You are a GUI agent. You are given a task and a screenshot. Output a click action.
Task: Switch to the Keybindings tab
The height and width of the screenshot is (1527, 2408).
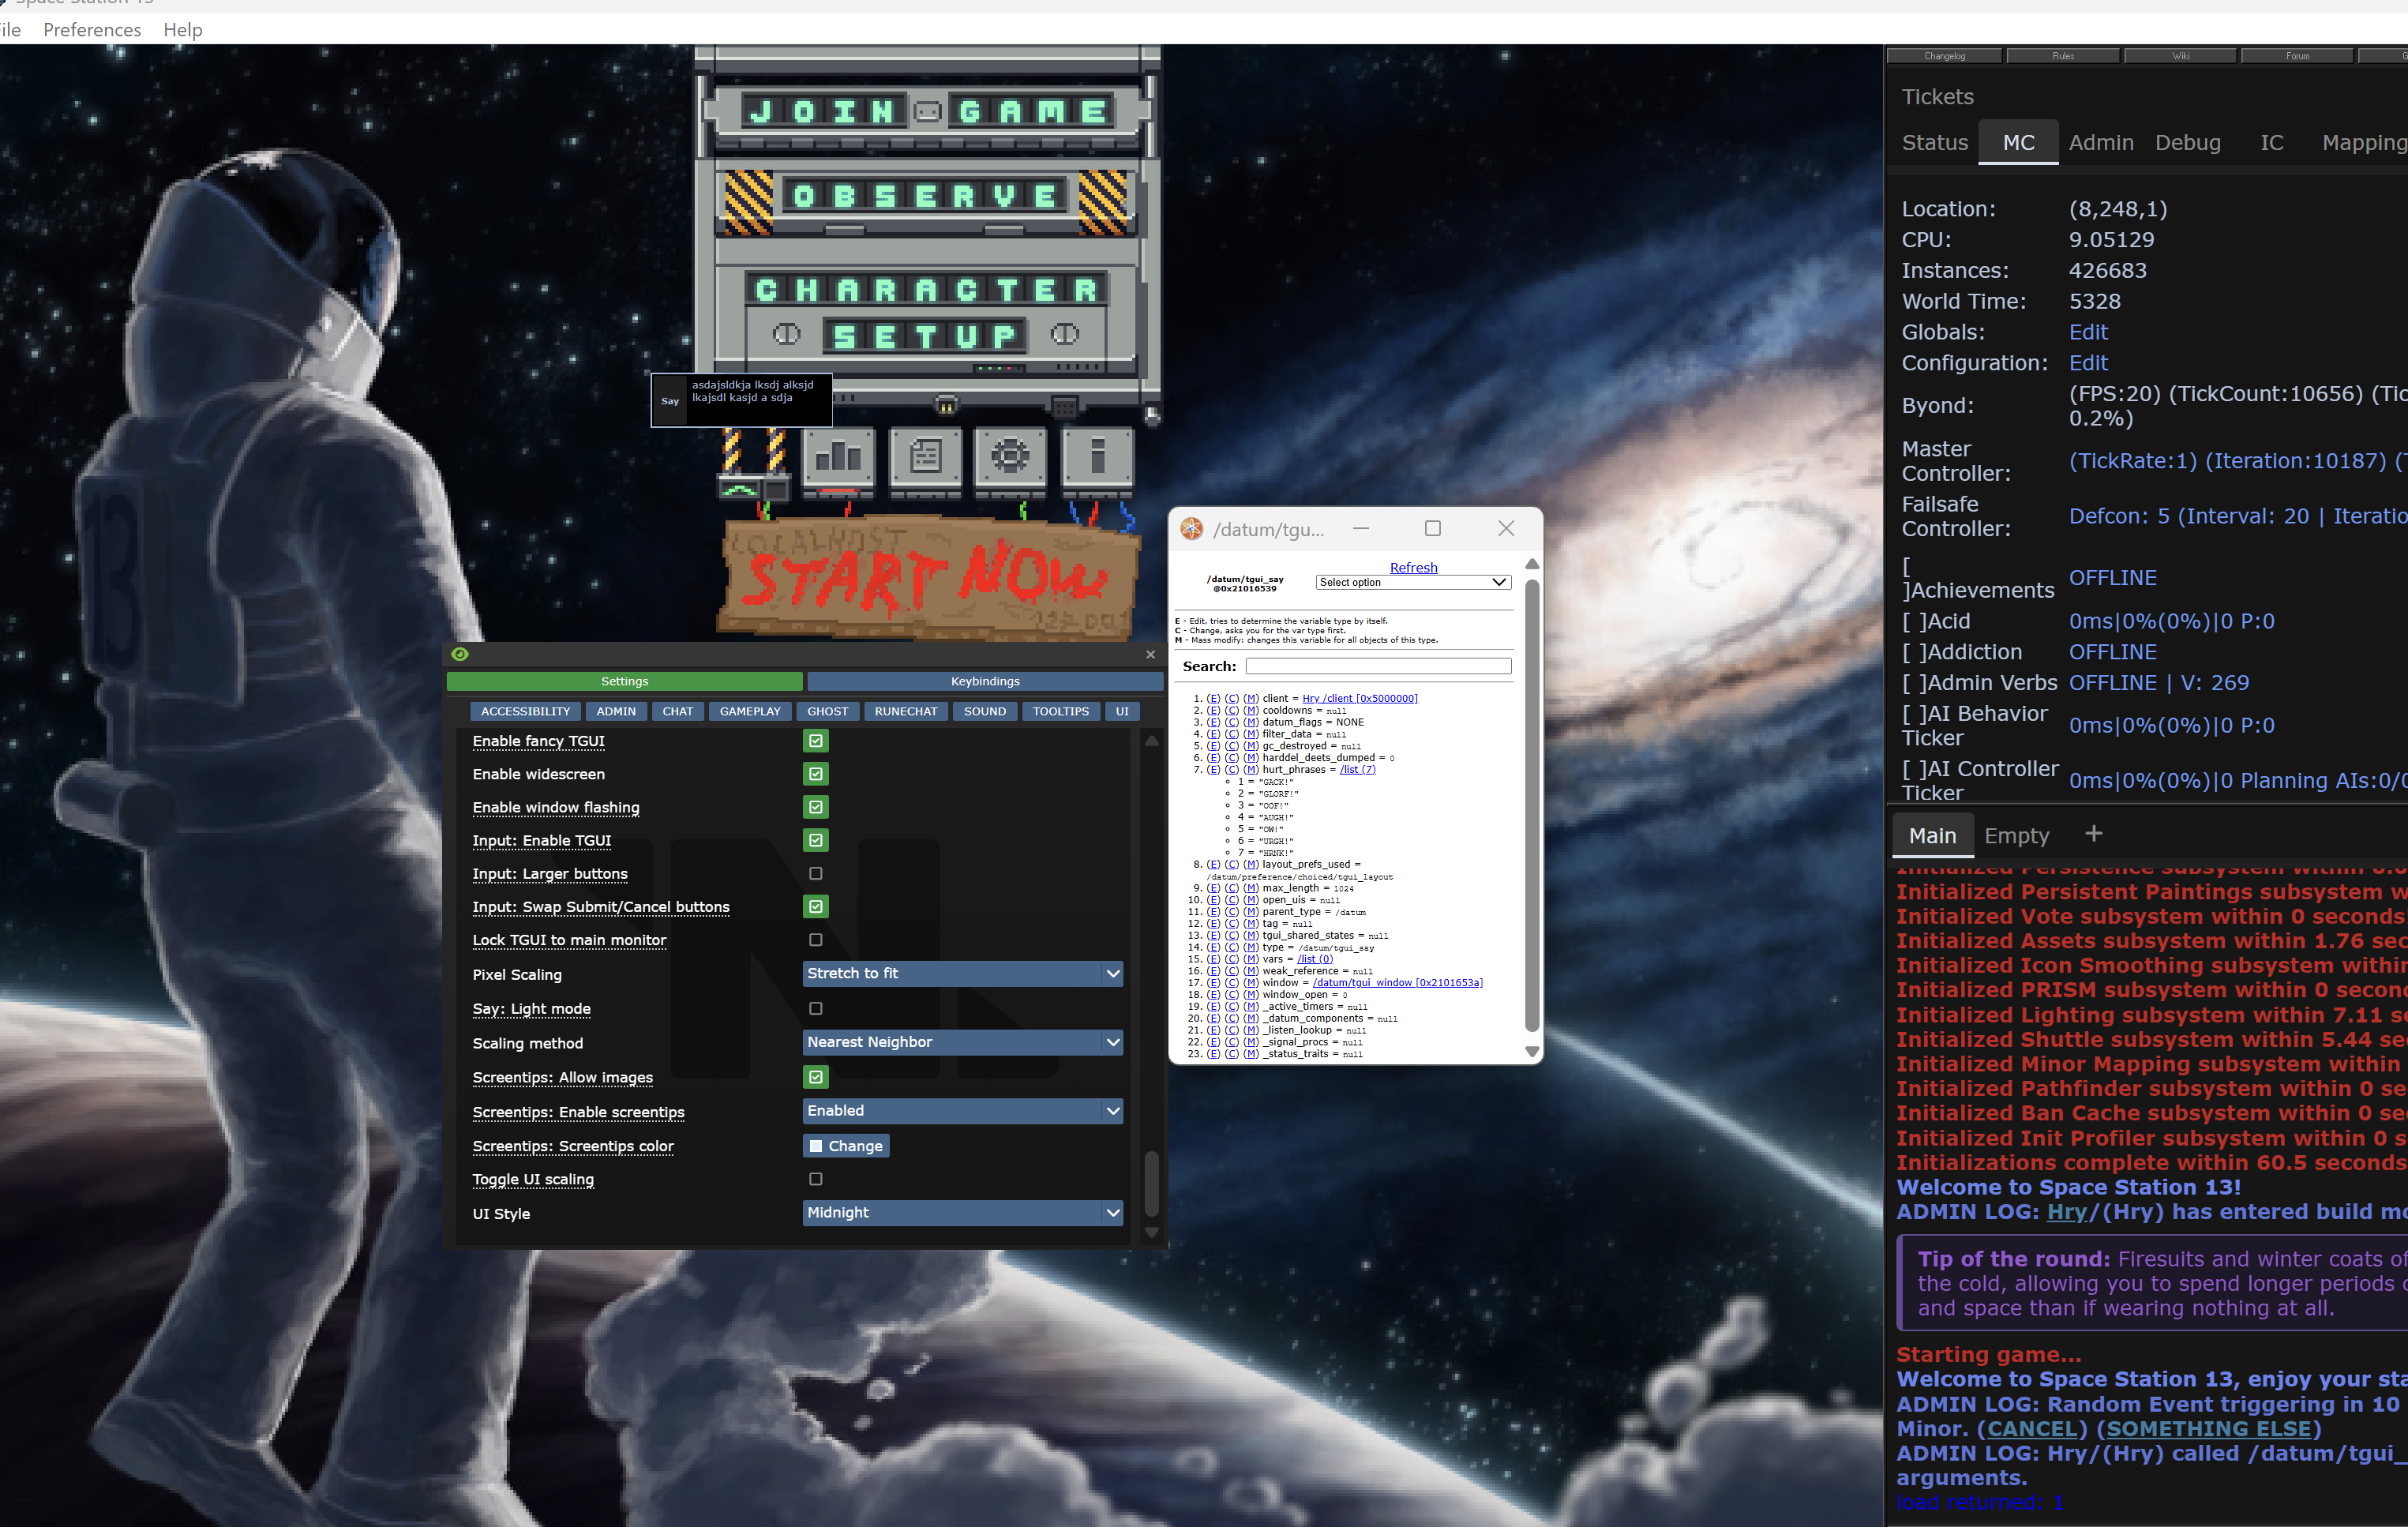click(x=985, y=681)
